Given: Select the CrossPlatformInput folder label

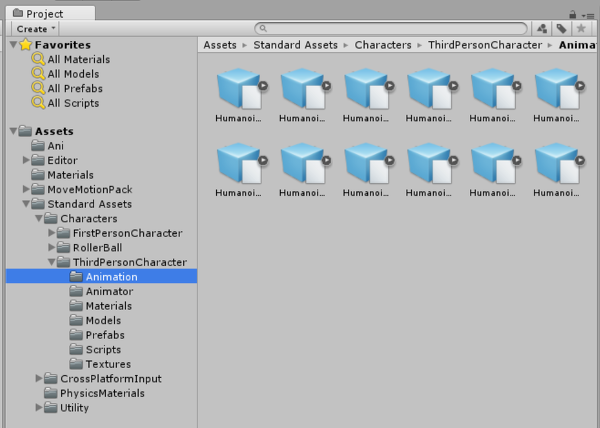Looking at the screenshot, I should 111,378.
